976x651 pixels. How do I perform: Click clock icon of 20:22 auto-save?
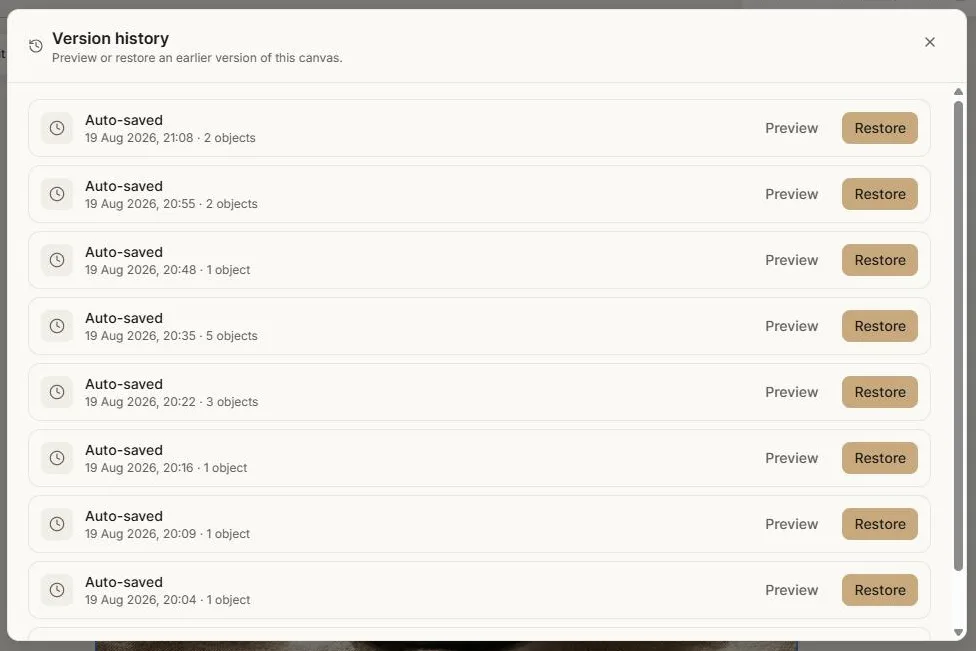(x=57, y=392)
